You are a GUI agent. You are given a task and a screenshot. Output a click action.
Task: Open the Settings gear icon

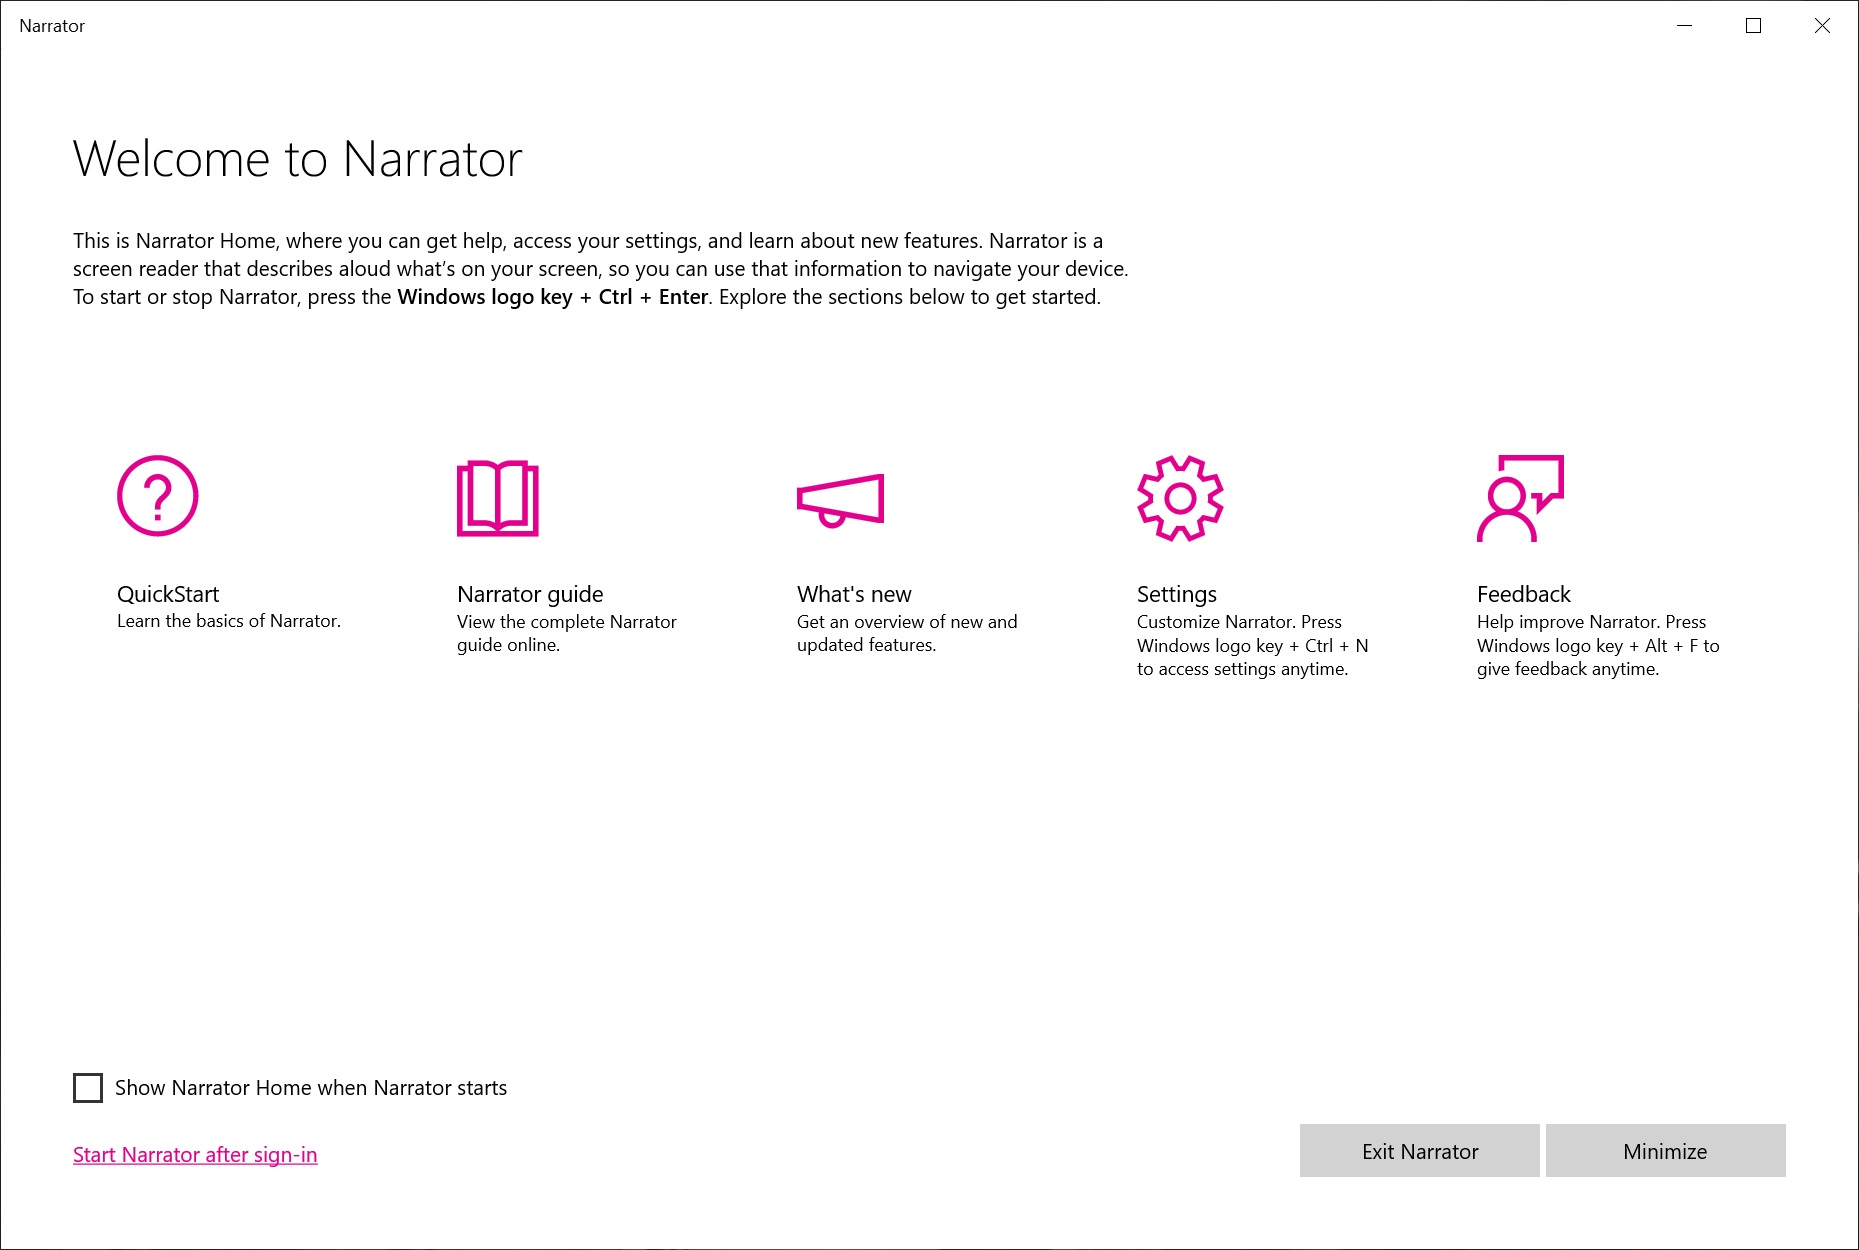[1181, 498]
